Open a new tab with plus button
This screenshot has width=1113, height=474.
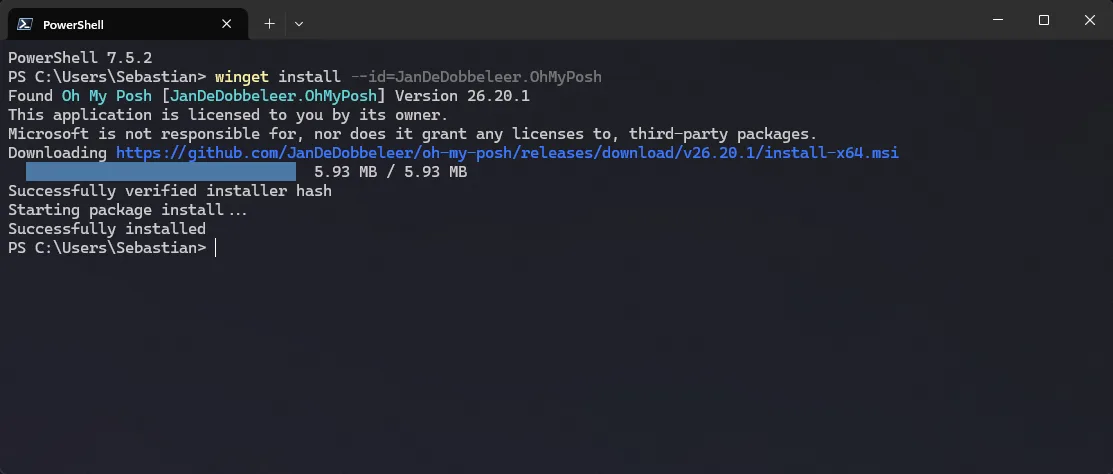coord(269,23)
